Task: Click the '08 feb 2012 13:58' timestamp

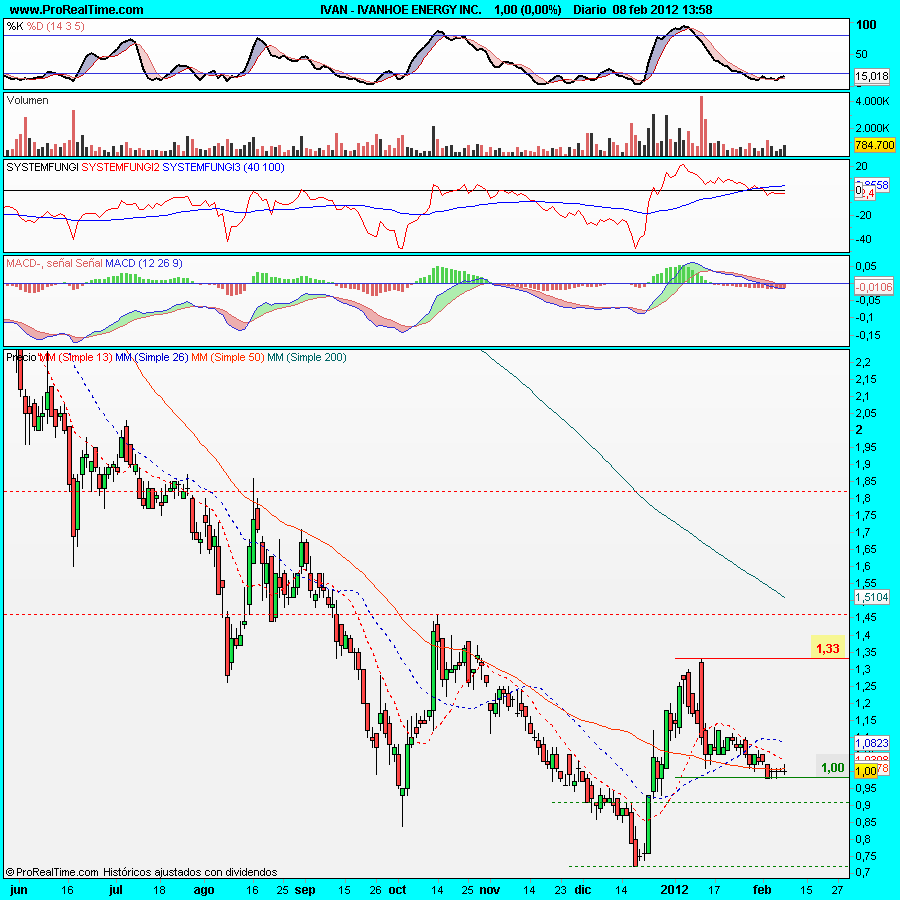Action: click(662, 9)
